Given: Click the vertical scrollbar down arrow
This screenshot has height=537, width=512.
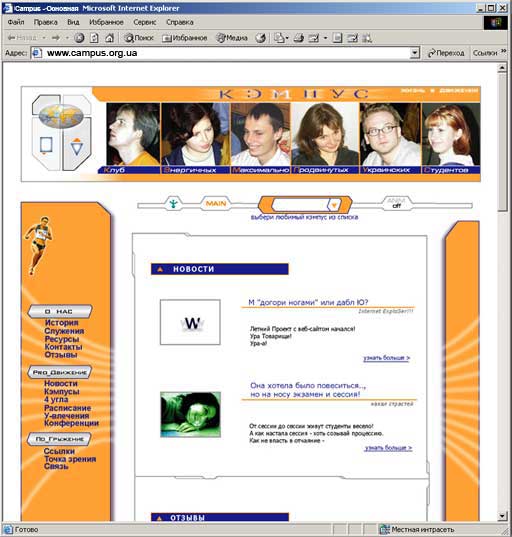Looking at the screenshot, I should 502,515.
